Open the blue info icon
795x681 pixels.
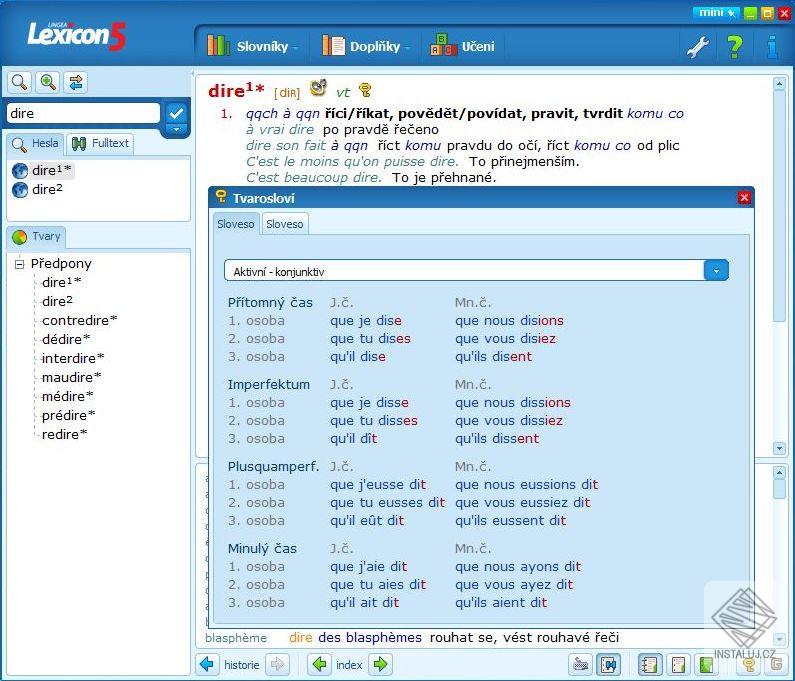(x=772, y=47)
